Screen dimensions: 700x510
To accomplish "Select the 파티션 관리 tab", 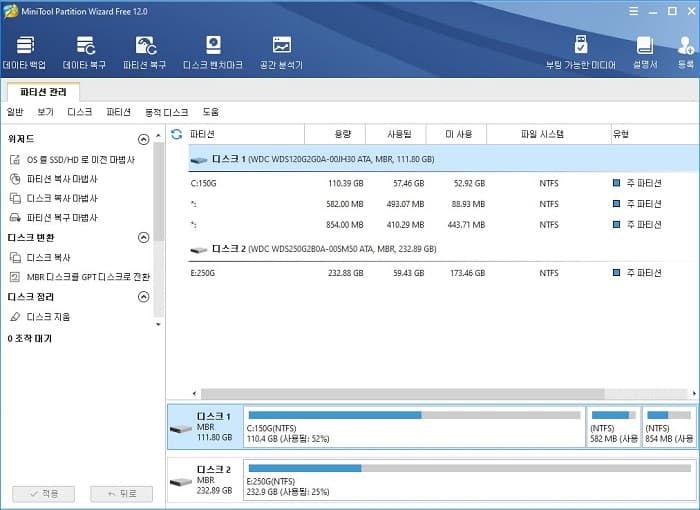I will click(x=43, y=92).
